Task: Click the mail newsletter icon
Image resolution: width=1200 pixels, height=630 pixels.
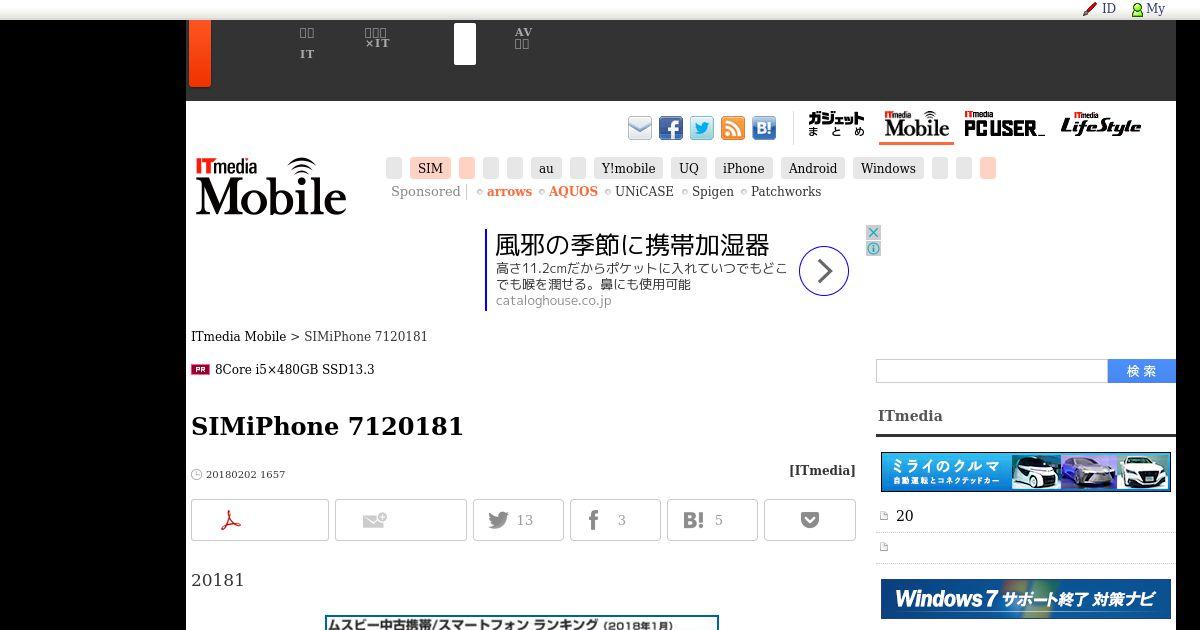Action: (x=640, y=128)
